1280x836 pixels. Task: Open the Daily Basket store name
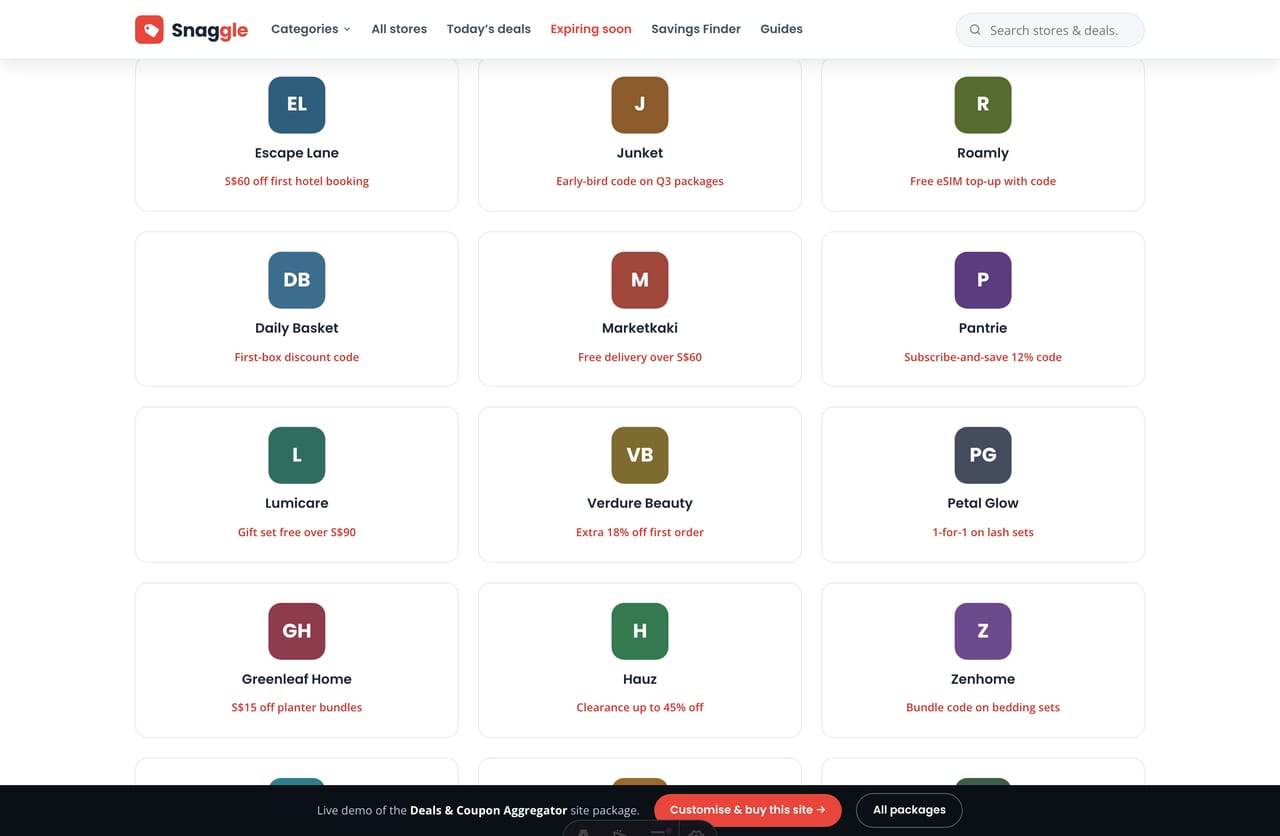coord(297,328)
